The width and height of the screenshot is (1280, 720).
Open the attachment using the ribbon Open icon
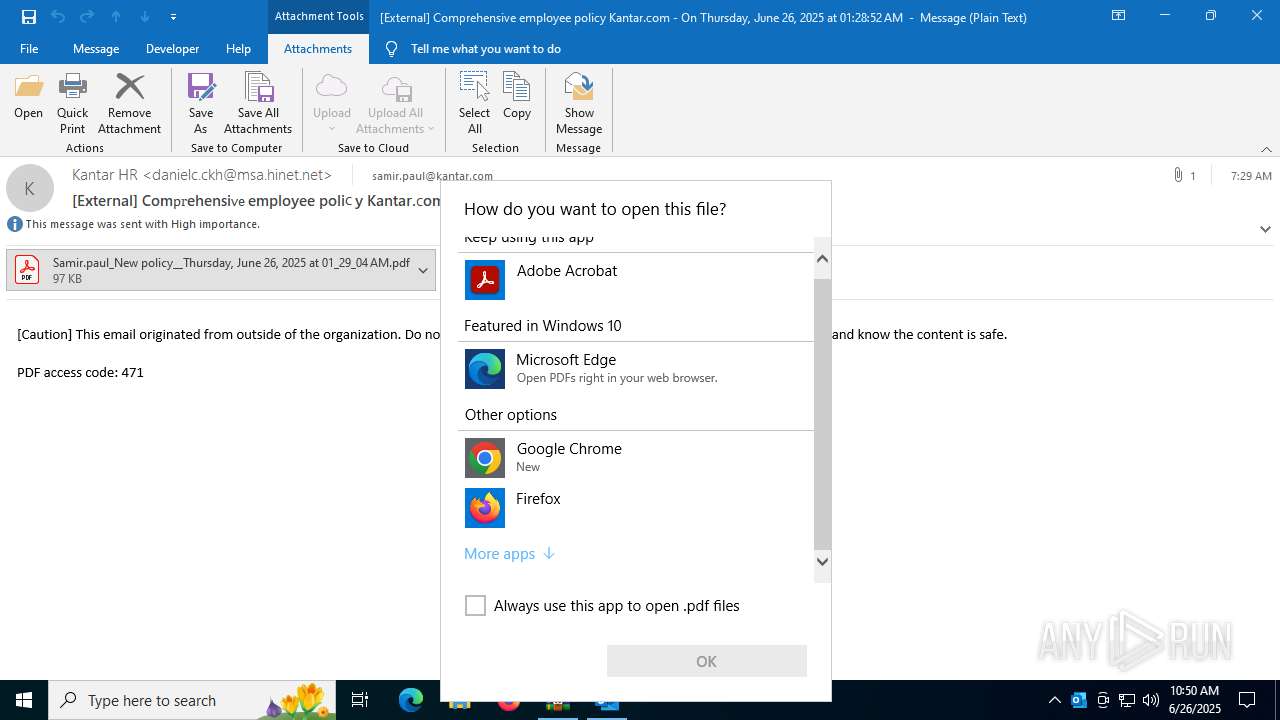click(28, 96)
